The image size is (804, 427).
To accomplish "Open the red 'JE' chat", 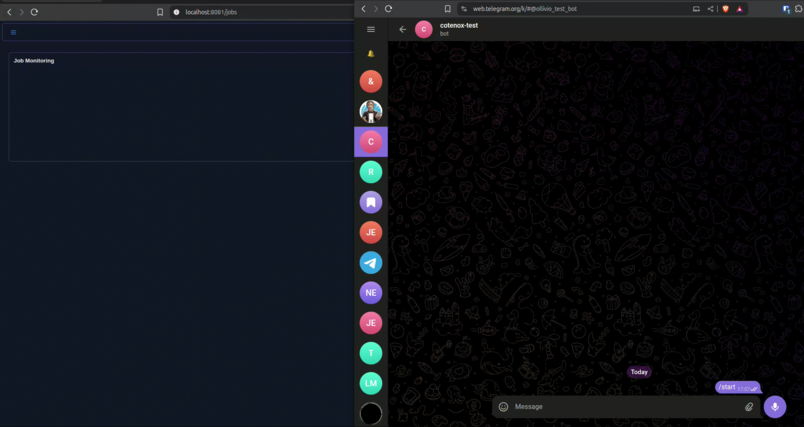I will 371,232.
